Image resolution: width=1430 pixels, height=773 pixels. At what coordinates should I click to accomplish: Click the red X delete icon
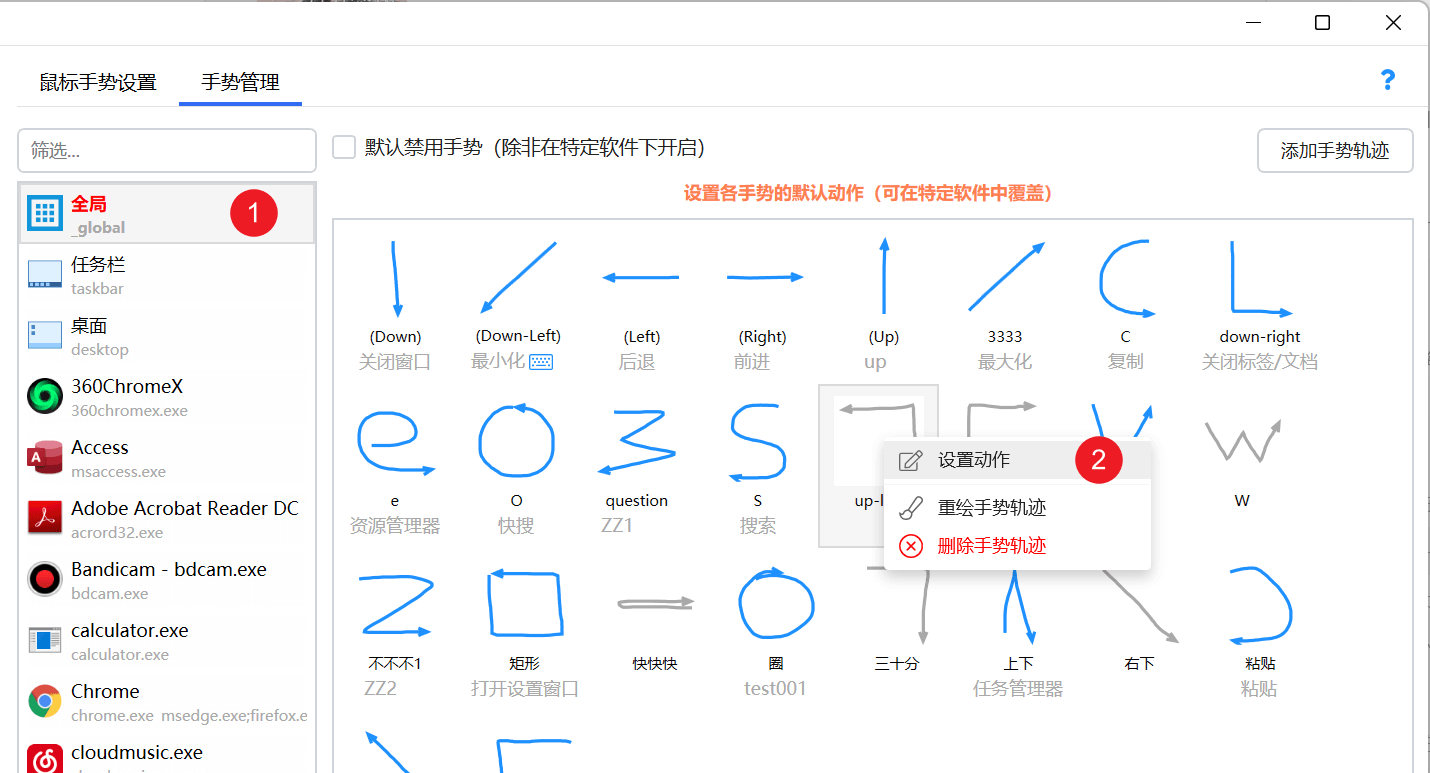click(x=910, y=546)
